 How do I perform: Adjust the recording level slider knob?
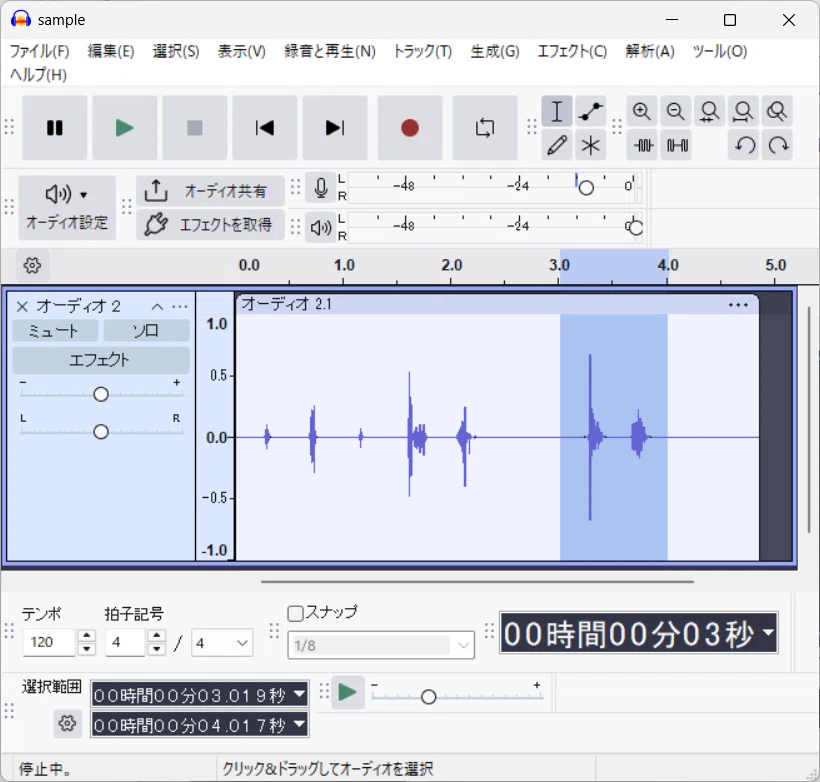(x=586, y=187)
